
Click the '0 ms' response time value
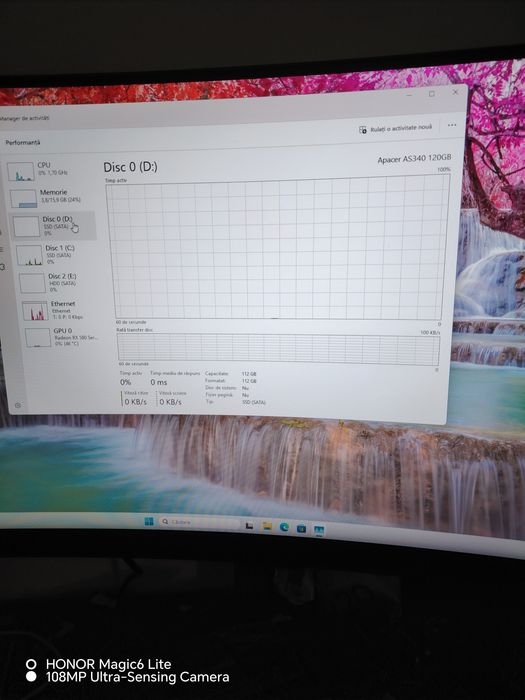[158, 382]
